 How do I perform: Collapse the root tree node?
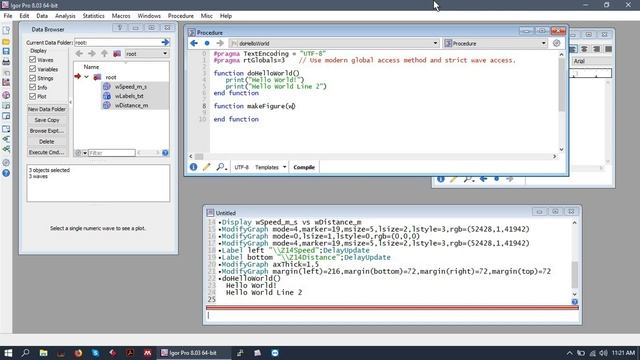point(87,77)
